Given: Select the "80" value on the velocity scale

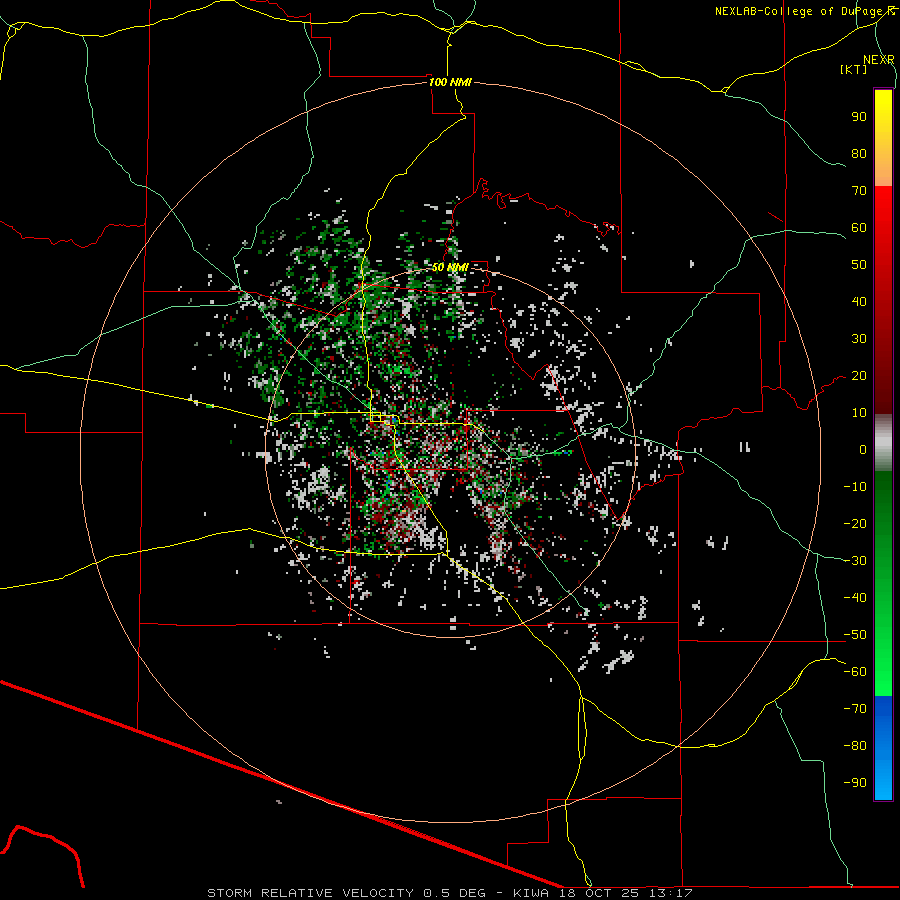Looking at the screenshot, I should click(859, 154).
